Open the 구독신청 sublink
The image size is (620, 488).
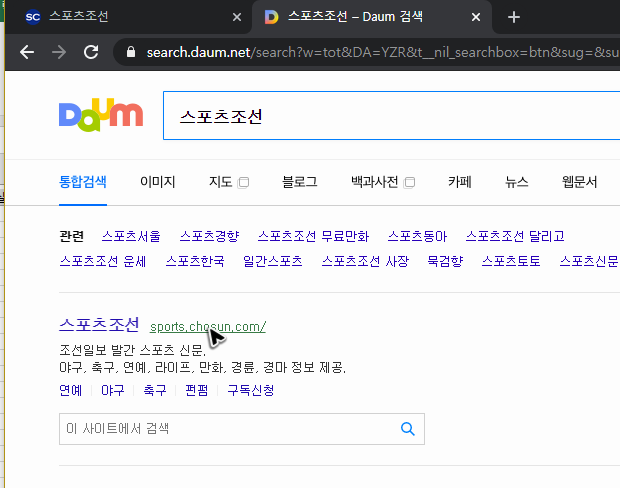250,390
